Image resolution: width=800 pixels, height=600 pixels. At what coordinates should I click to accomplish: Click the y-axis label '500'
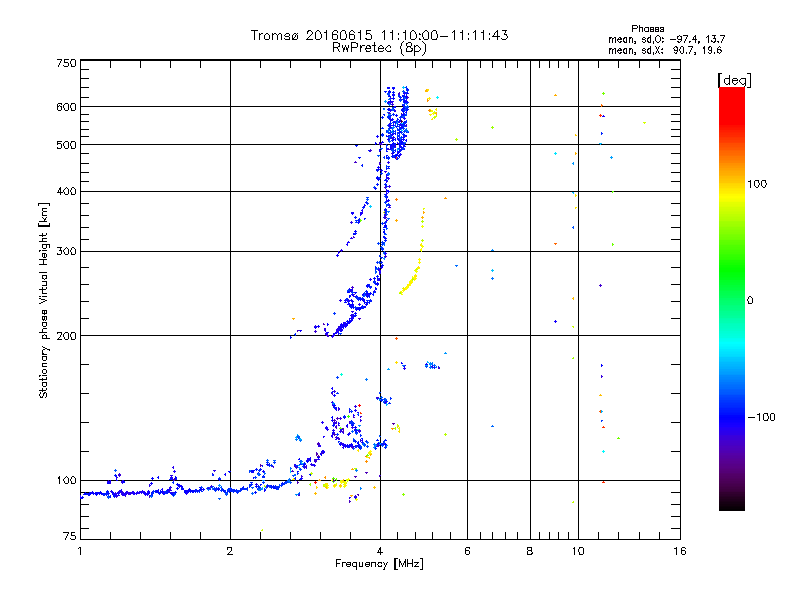pos(66,145)
